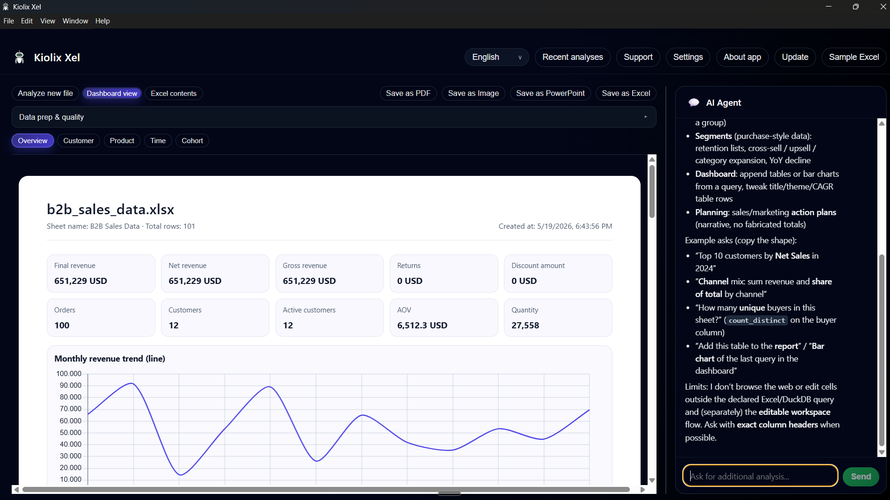The image size is (890, 500).
Task: Click the AI Agent panel scroll up arrow
Action: 881,123
